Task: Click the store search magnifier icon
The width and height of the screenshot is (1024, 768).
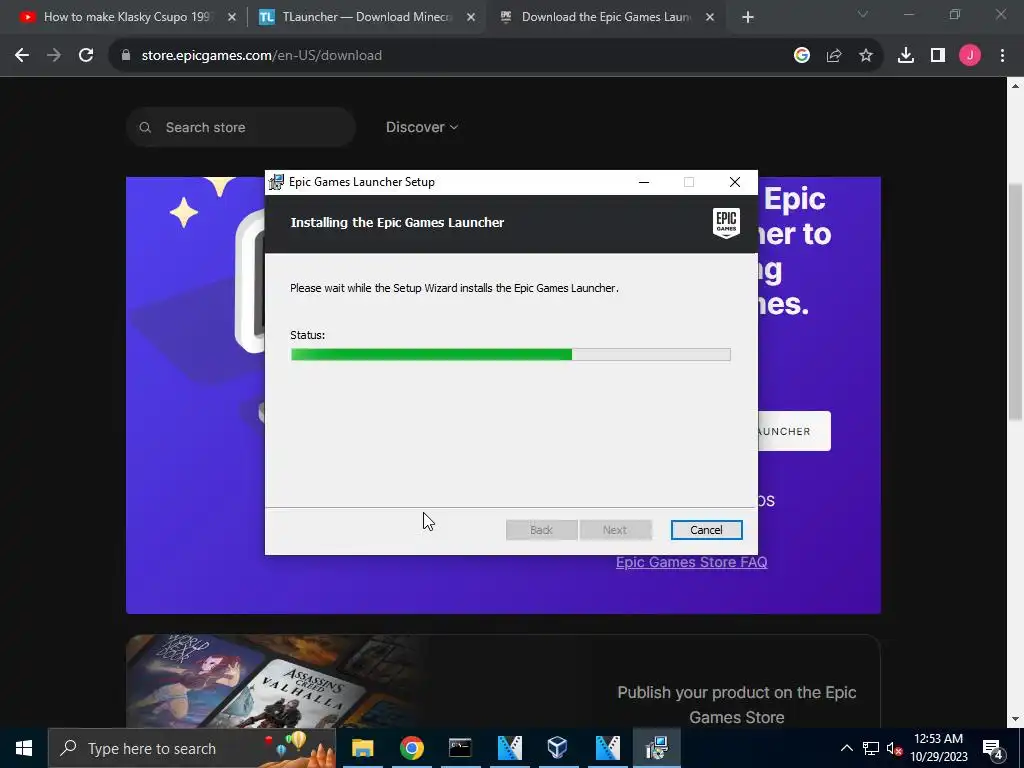Action: point(145,127)
